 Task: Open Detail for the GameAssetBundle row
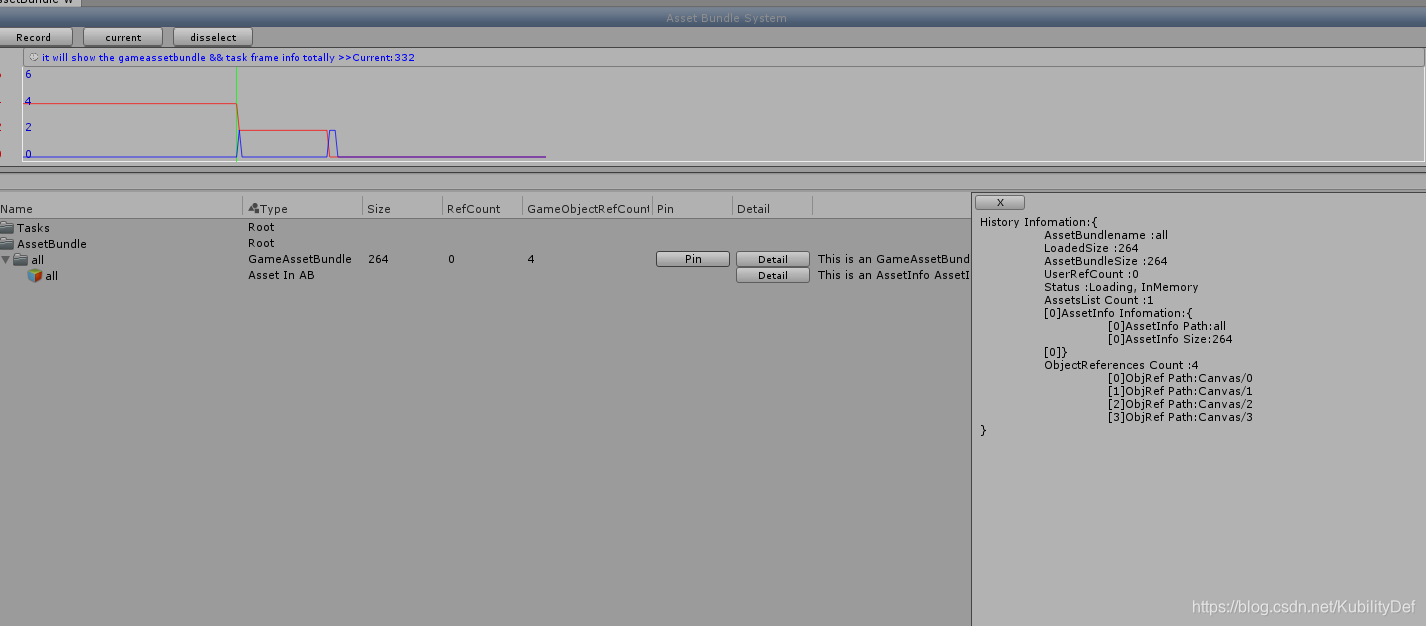click(773, 259)
